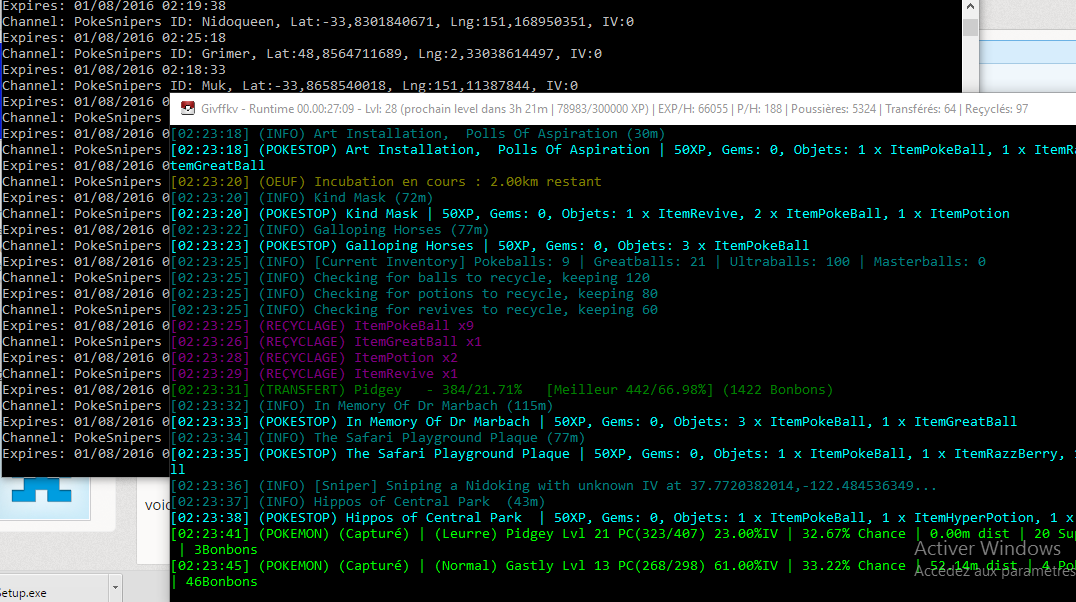The width and height of the screenshot is (1076, 602).
Task: Click the "Poussières: 5324" title bar entry
Action: point(834,108)
